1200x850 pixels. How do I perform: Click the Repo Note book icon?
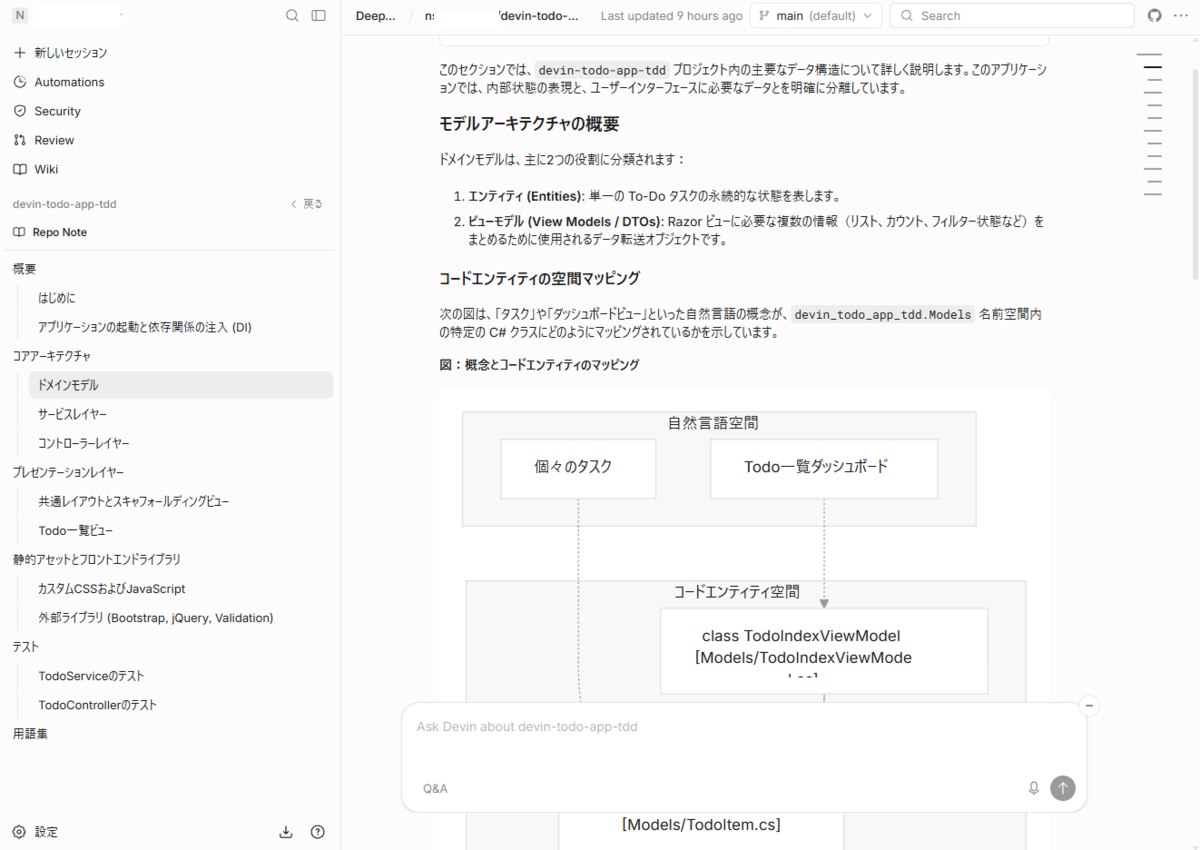tap(19, 232)
